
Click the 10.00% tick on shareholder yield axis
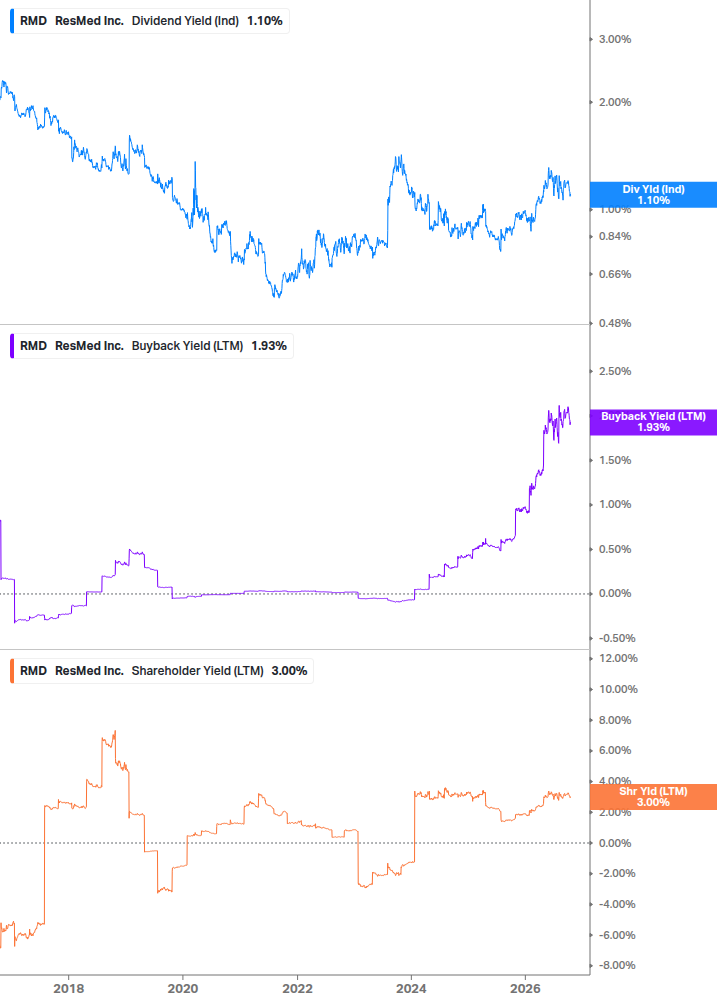pyautogui.click(x=618, y=690)
